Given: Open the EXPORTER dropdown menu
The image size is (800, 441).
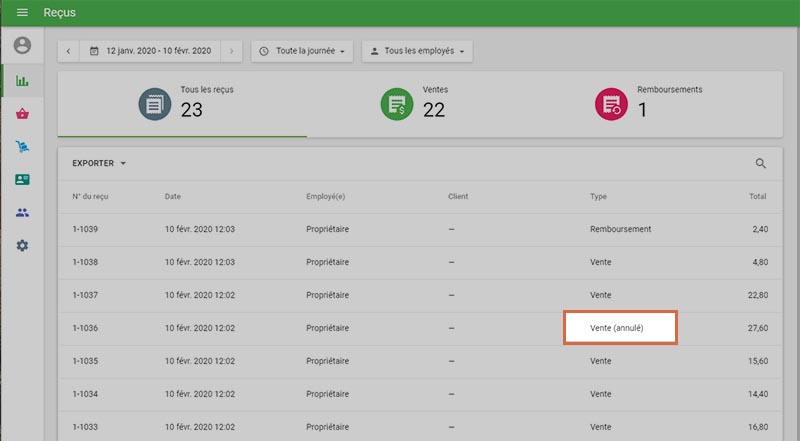Looking at the screenshot, I should pyautogui.click(x=99, y=163).
